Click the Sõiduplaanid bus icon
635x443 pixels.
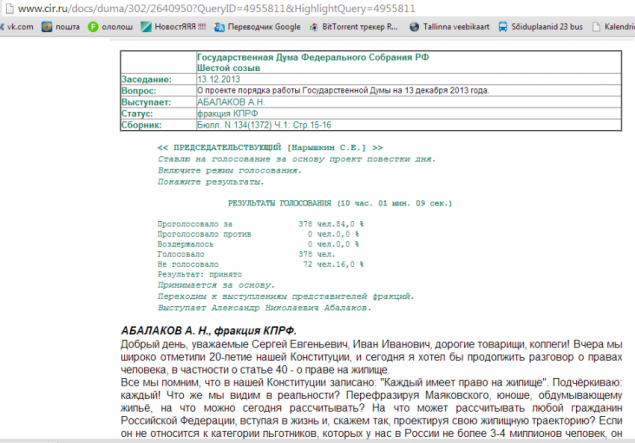point(503,27)
